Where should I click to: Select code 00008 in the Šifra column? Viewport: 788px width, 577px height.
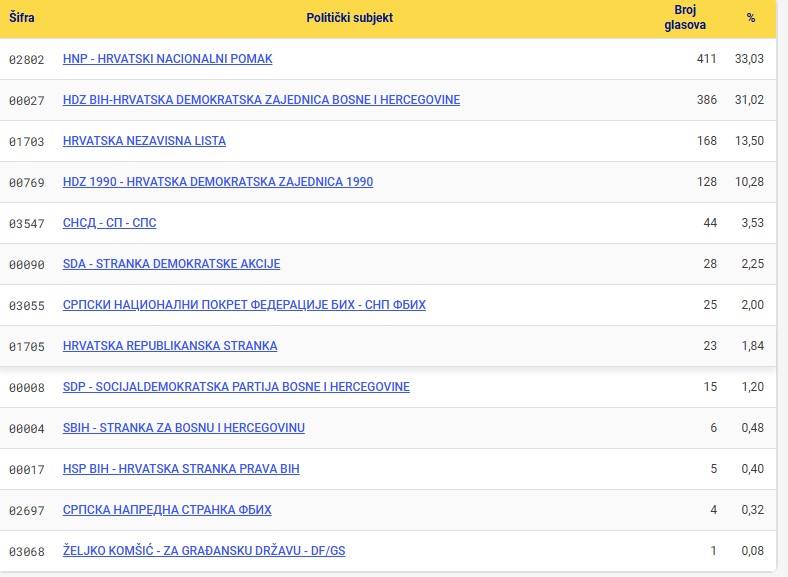tap(27, 388)
